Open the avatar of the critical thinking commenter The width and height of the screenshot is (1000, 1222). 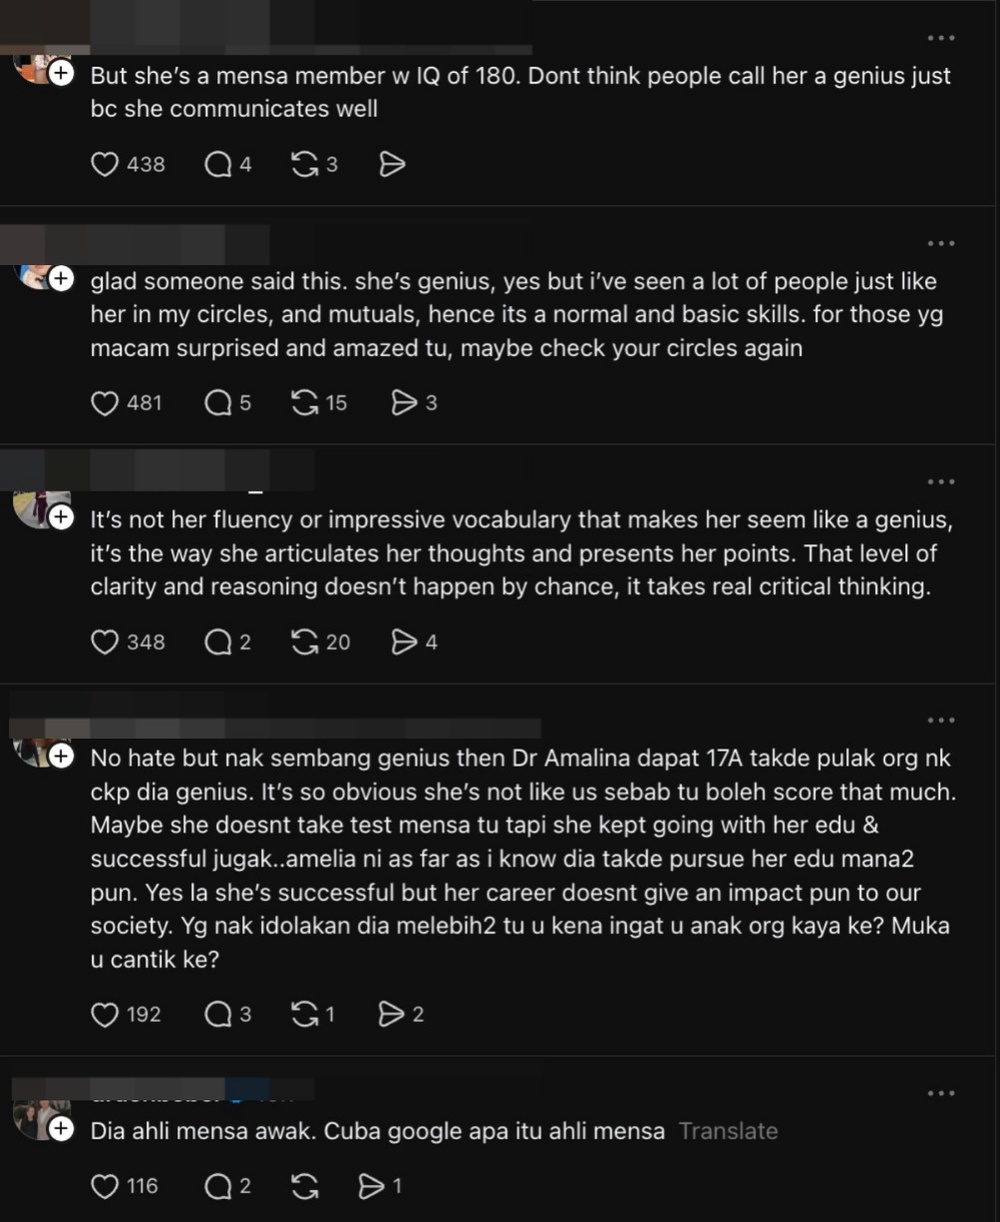41,509
